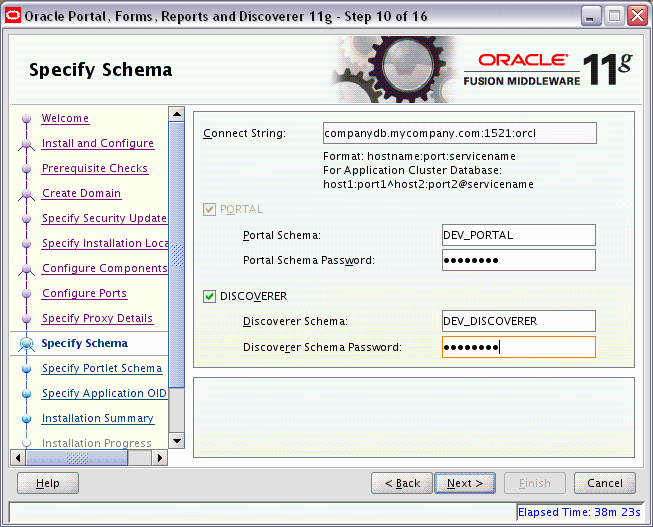Go to Configure Components step
653x527 pixels.
pyautogui.click(x=105, y=268)
